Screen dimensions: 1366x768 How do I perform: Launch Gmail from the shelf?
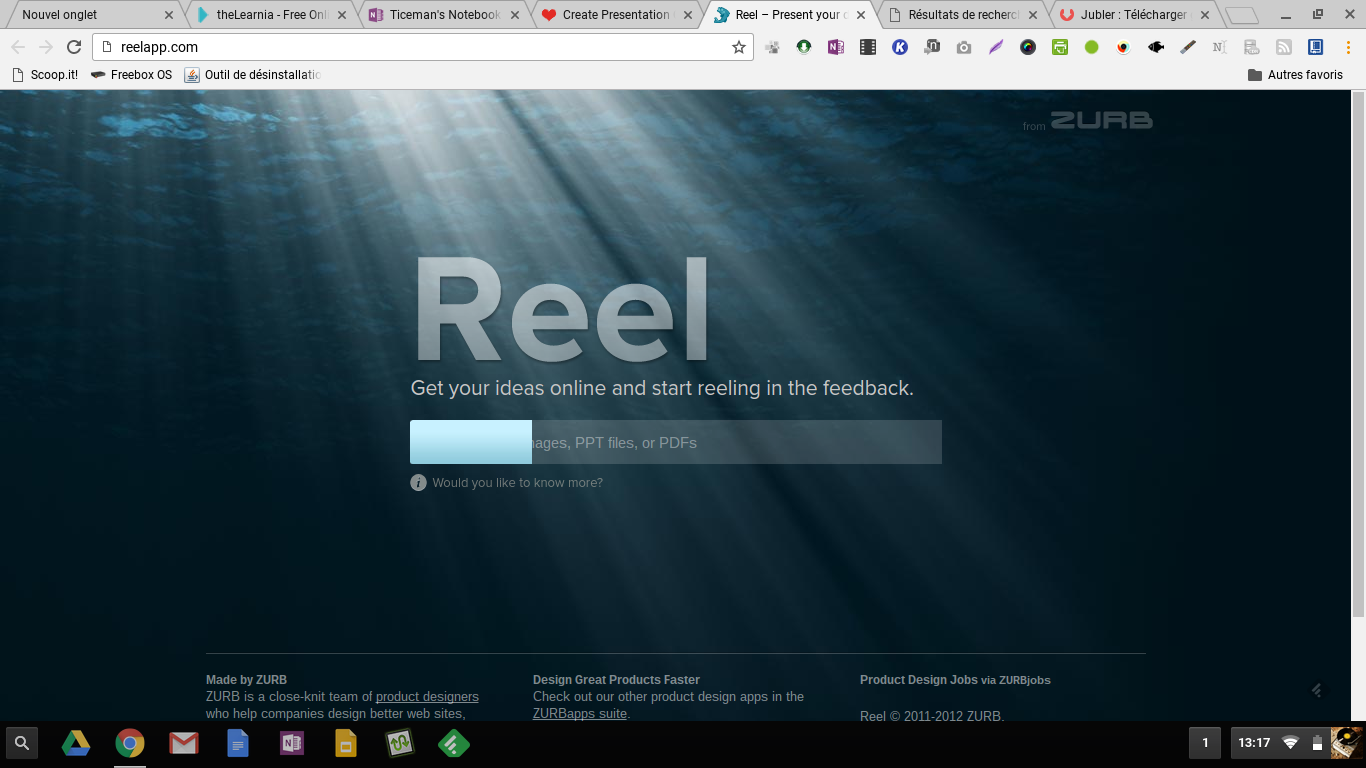coord(183,743)
